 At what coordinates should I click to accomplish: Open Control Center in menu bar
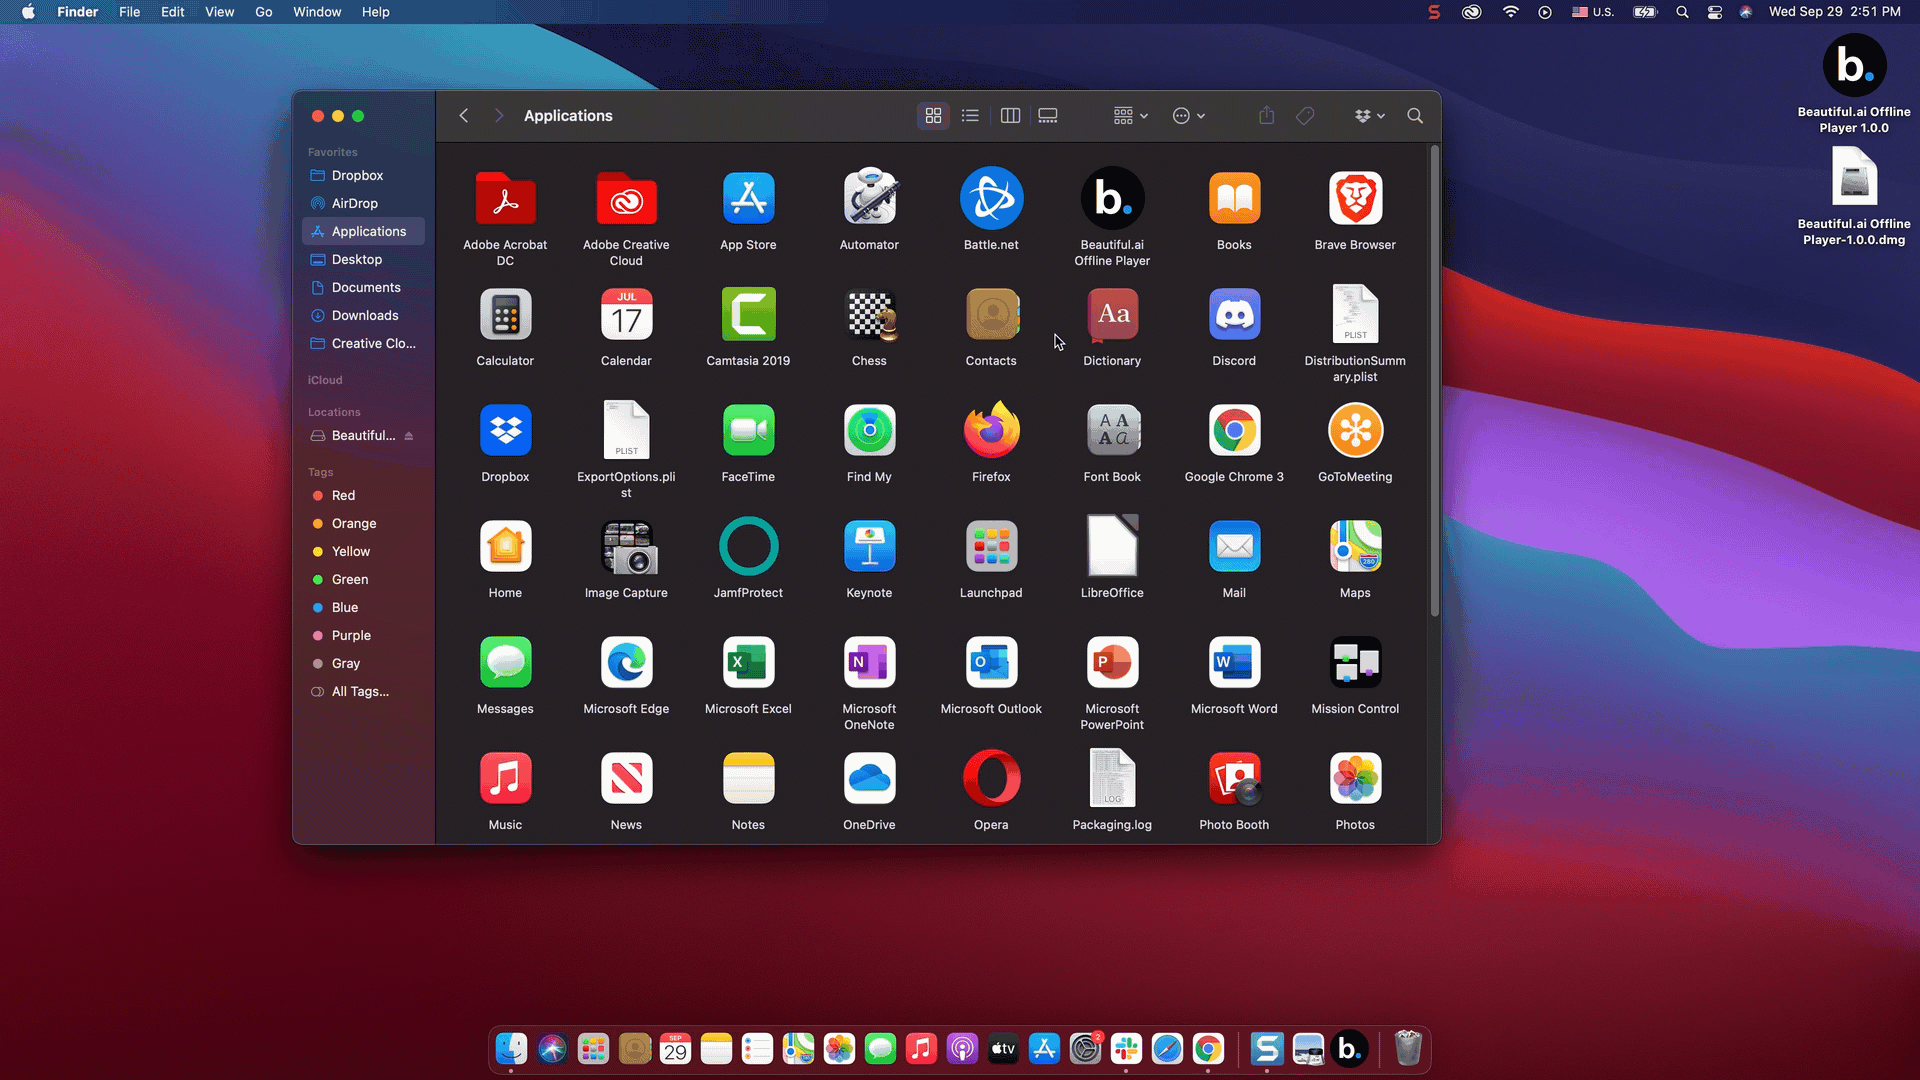pyautogui.click(x=1714, y=12)
